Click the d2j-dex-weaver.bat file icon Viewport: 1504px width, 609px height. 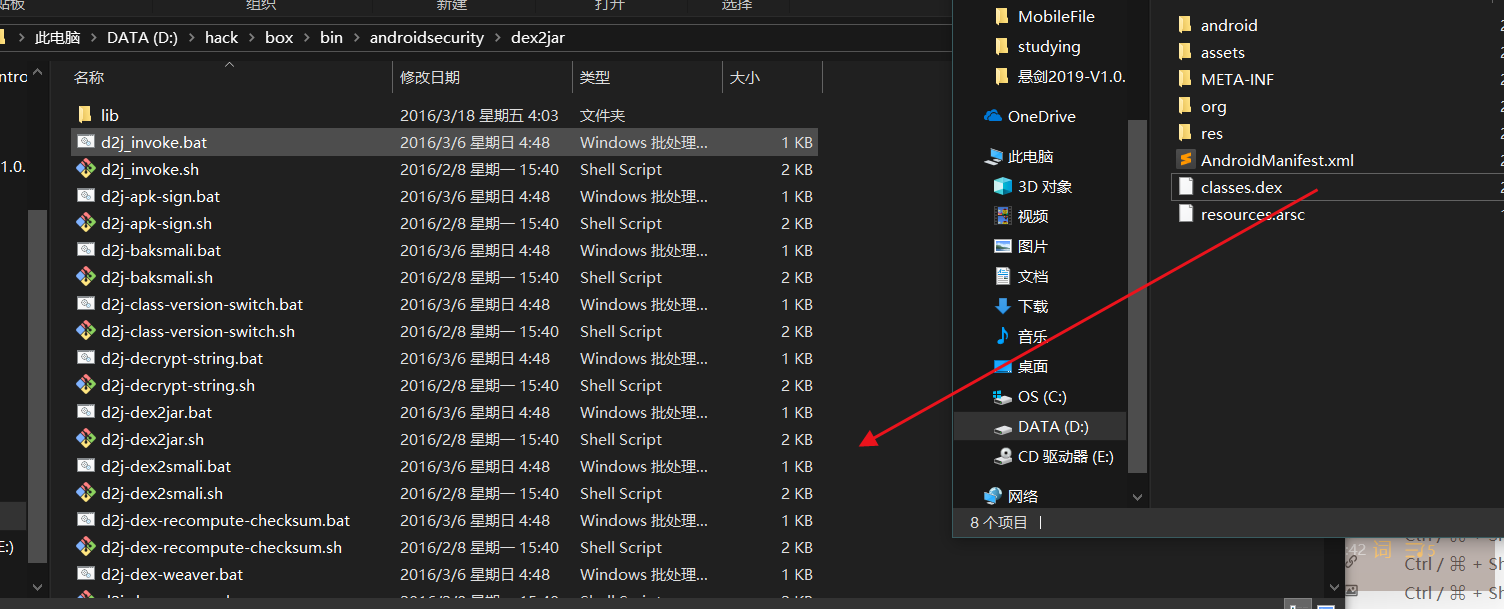(85, 574)
